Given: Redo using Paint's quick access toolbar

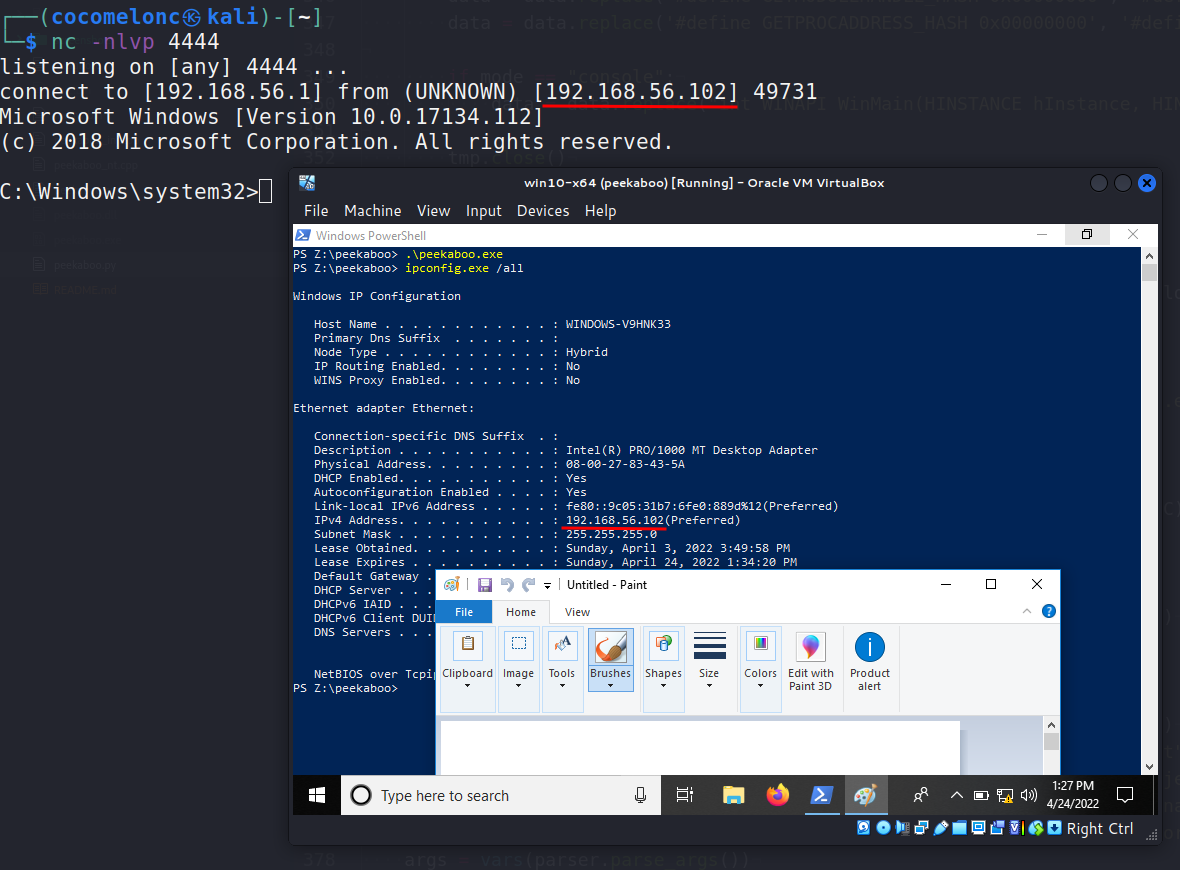Looking at the screenshot, I should pyautogui.click(x=528, y=585).
